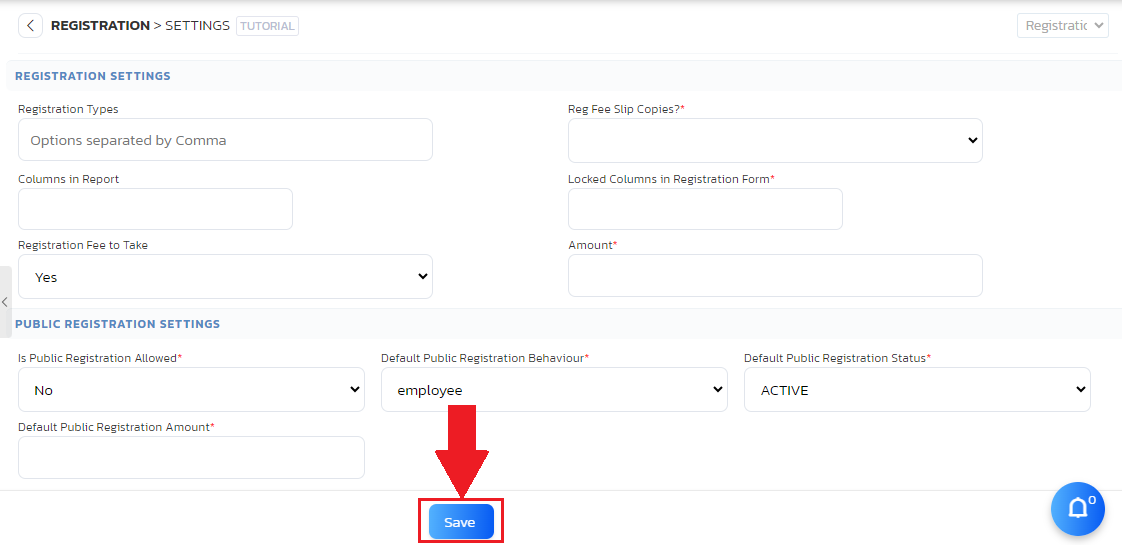Click the Amount input field

tap(775, 276)
